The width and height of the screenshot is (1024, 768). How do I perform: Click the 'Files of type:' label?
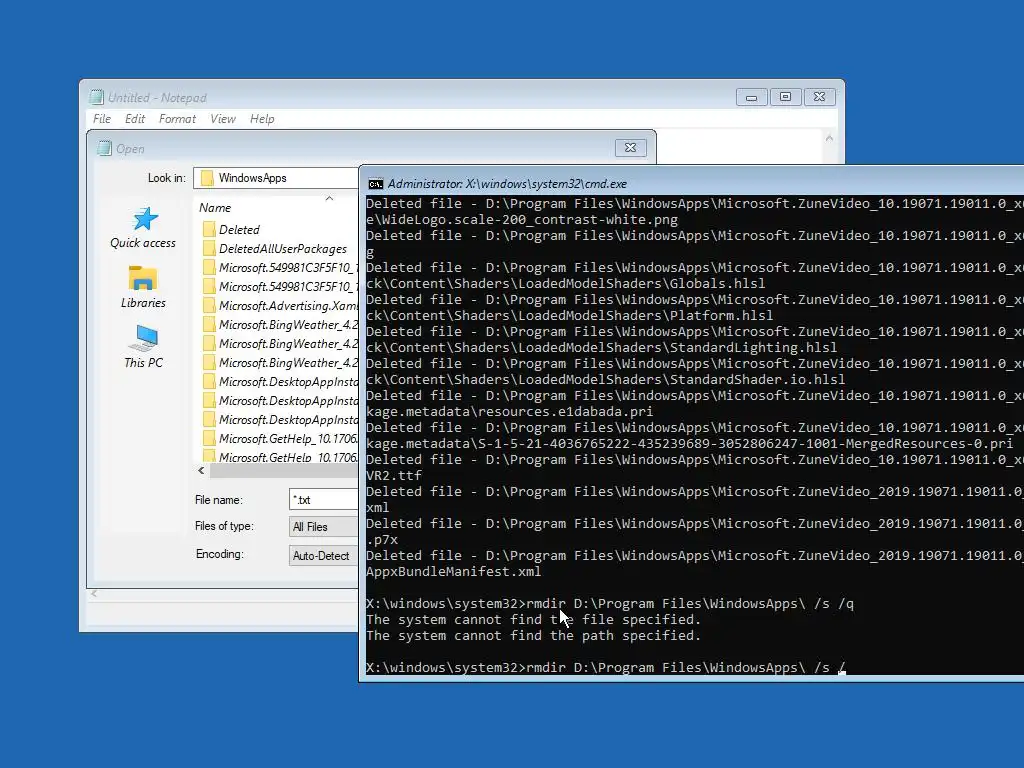tap(224, 526)
